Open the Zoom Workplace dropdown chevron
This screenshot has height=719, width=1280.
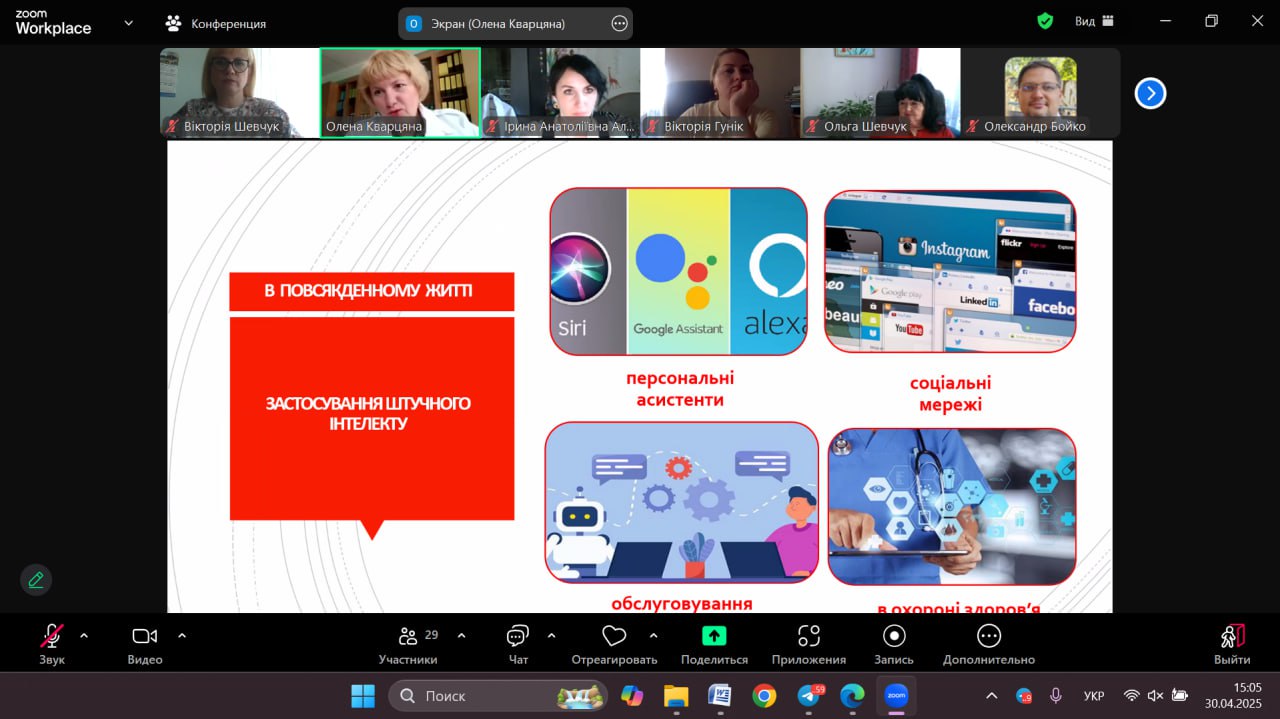click(128, 23)
